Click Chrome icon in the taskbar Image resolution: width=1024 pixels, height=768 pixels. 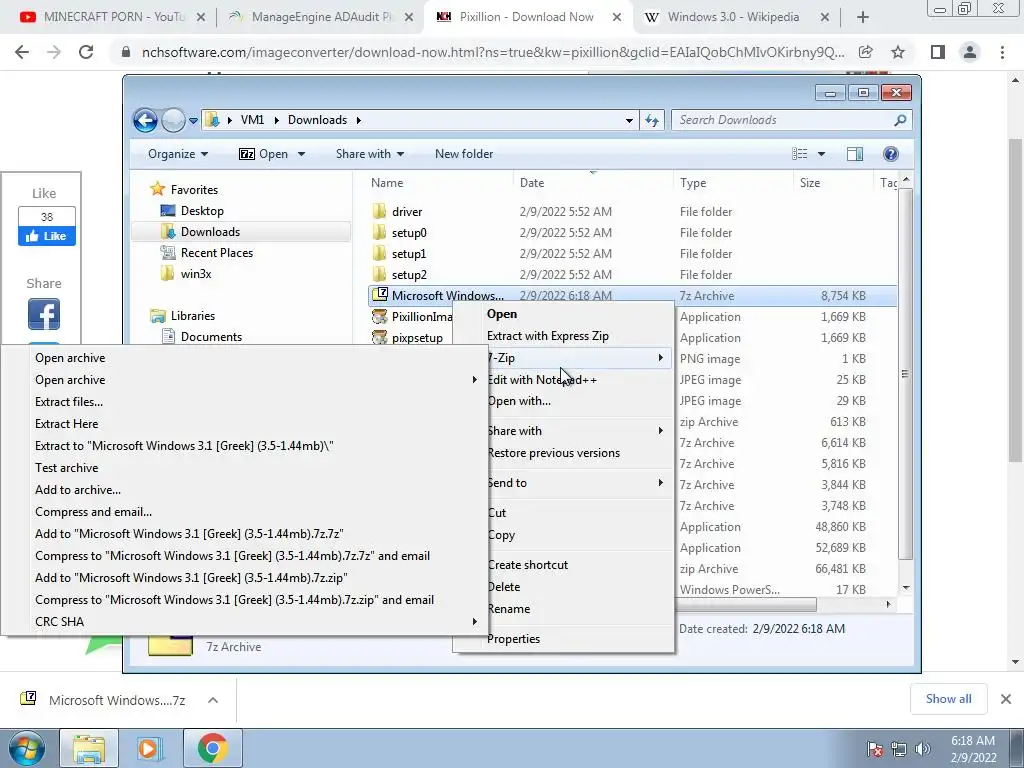coord(212,748)
